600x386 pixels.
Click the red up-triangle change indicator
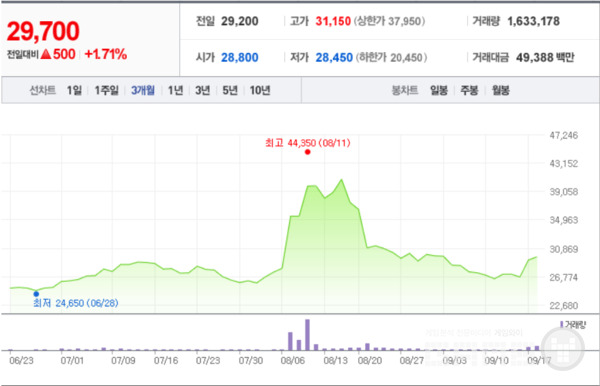[x=46, y=54]
